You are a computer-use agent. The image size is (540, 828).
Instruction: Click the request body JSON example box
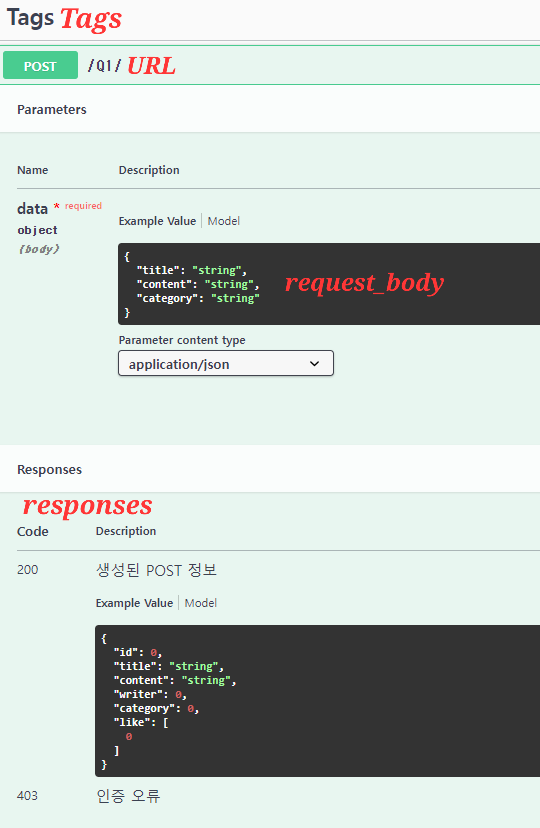(x=329, y=284)
